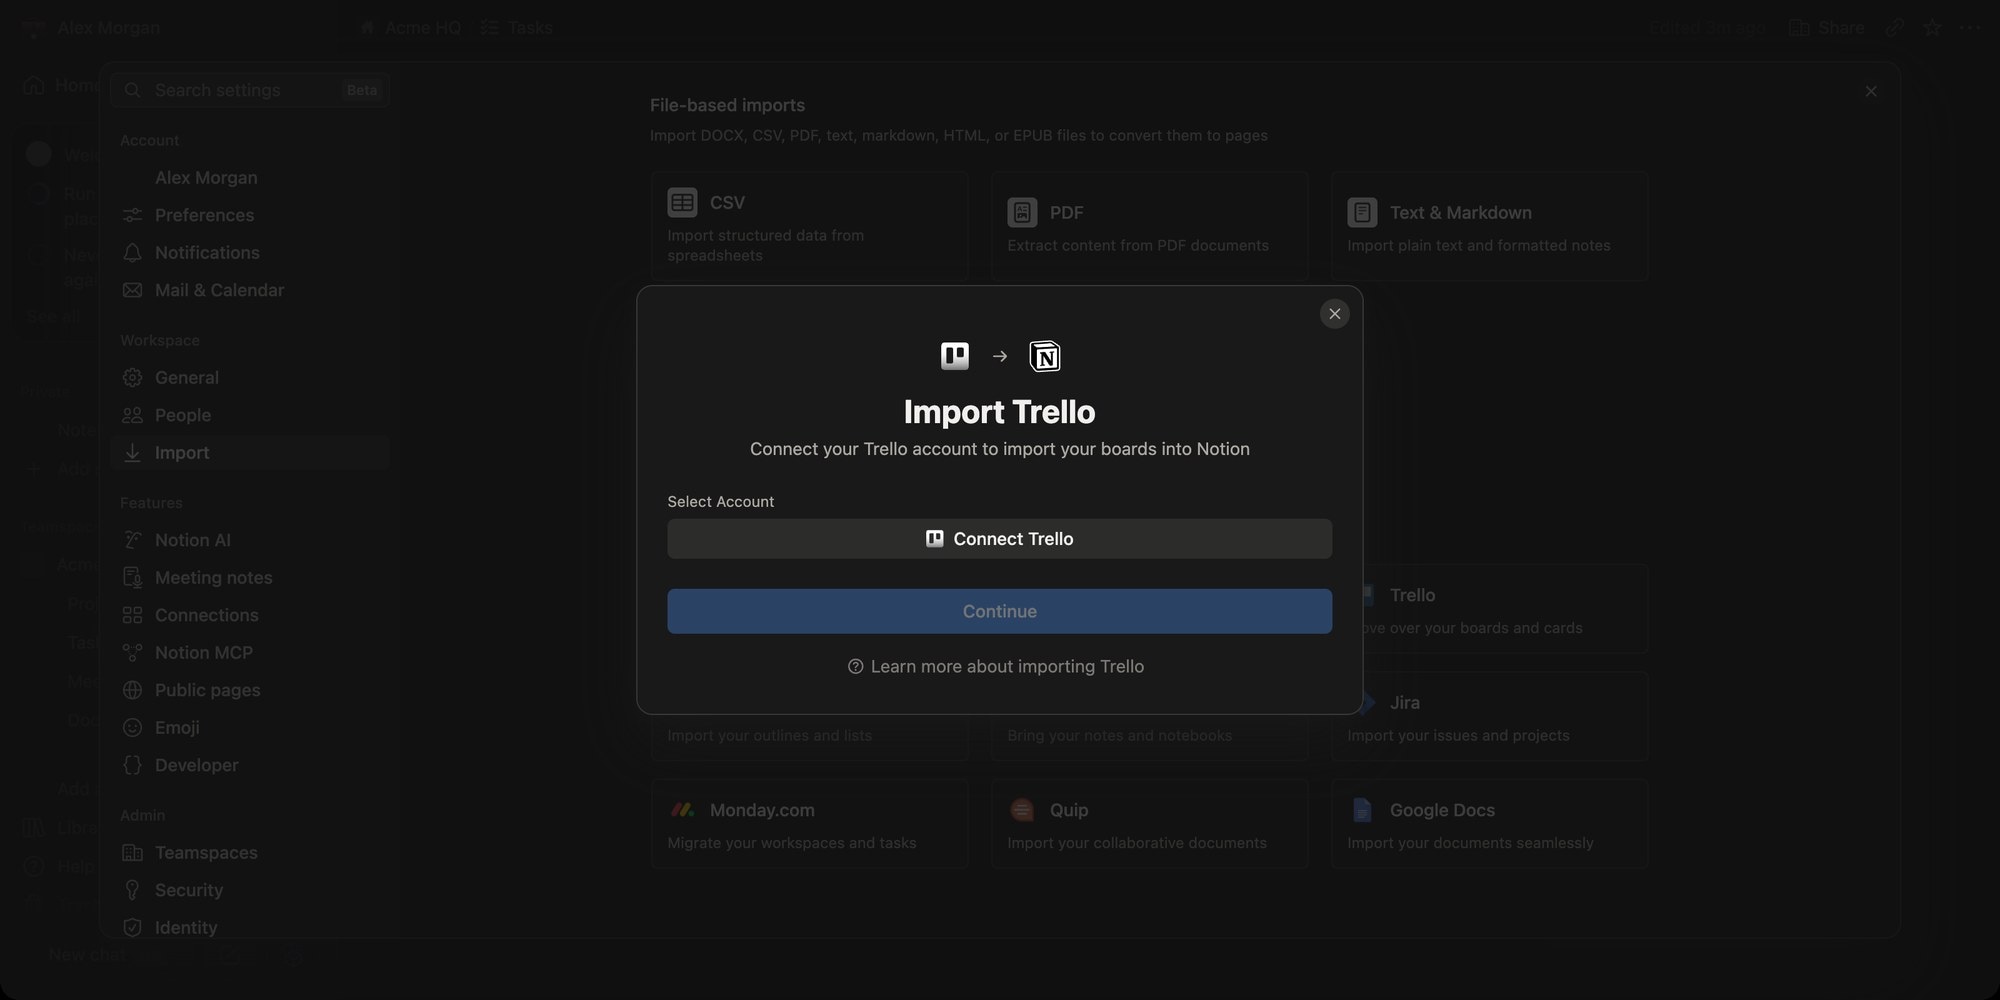
Task: Click the General gear icon
Action: point(132,378)
